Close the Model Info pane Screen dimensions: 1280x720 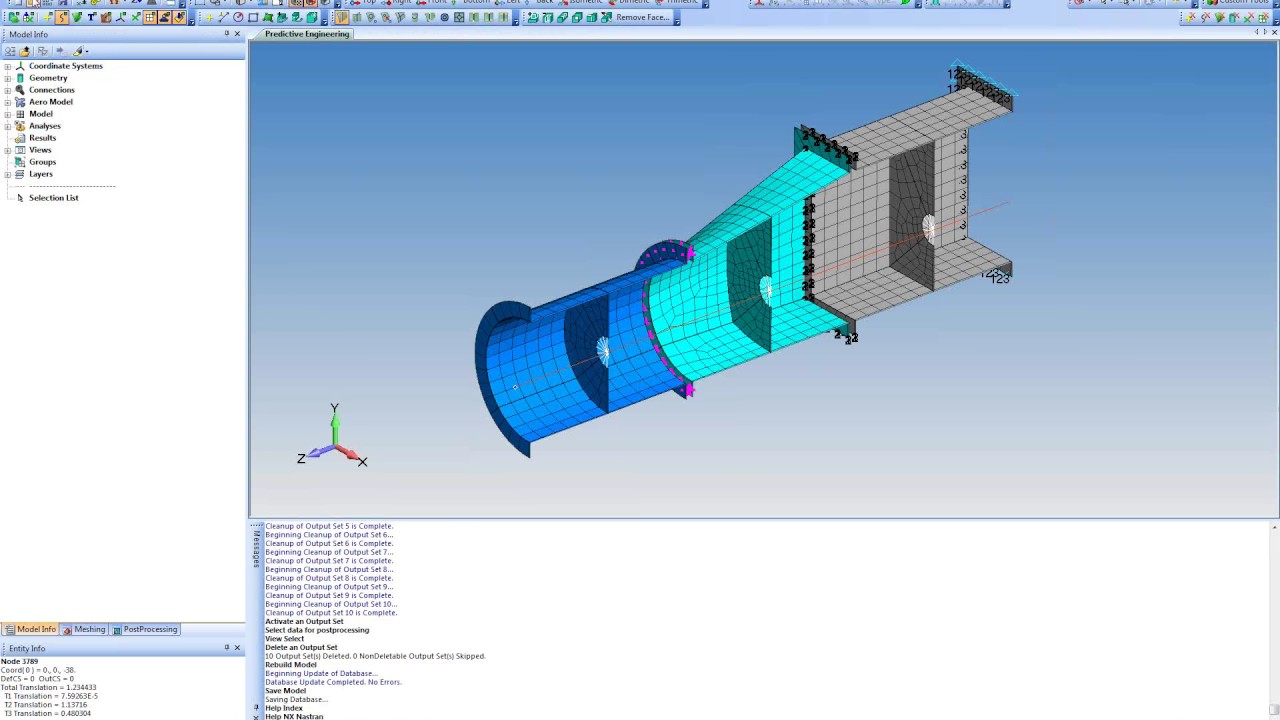coord(237,34)
